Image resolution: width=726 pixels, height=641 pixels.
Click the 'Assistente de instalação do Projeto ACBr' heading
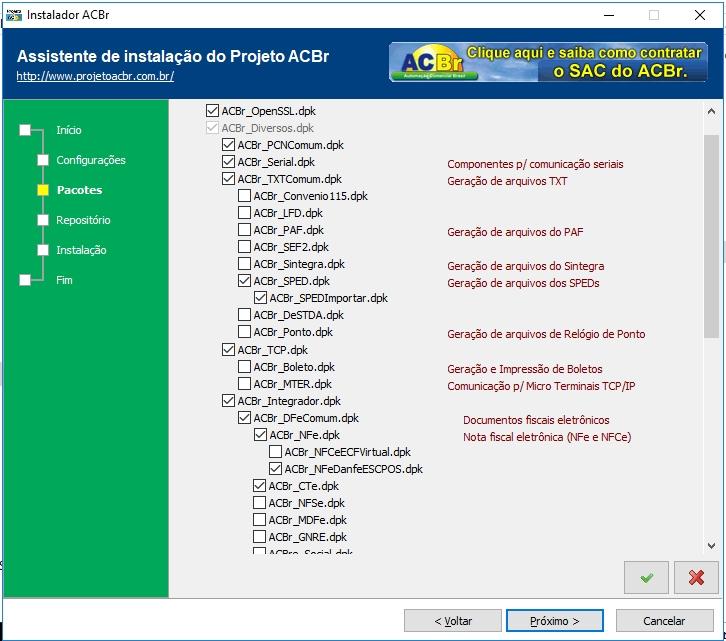173,57
